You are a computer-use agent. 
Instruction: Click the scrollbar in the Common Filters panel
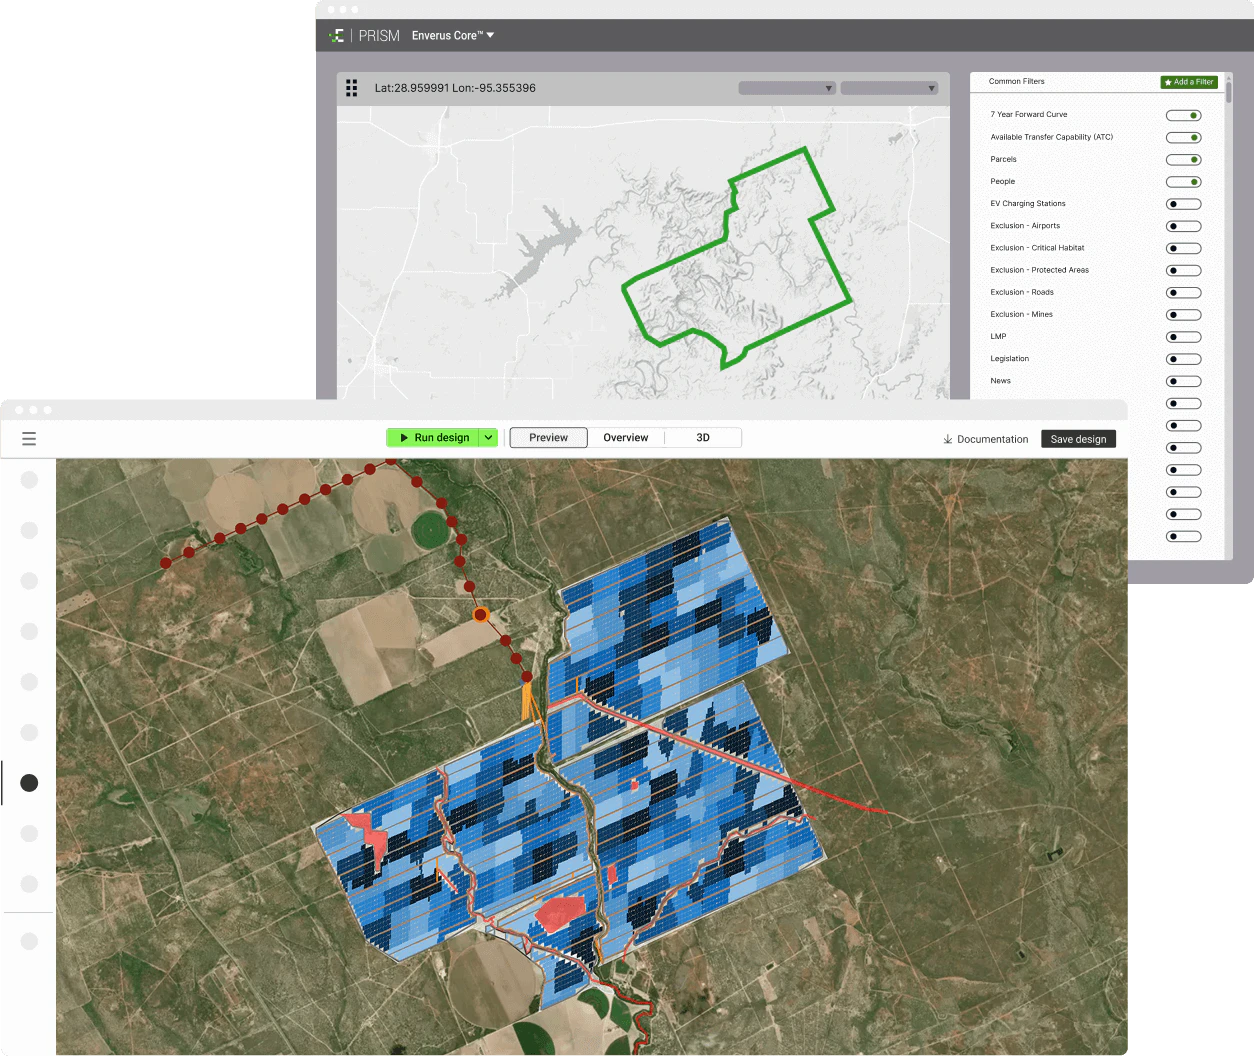pyautogui.click(x=1228, y=92)
